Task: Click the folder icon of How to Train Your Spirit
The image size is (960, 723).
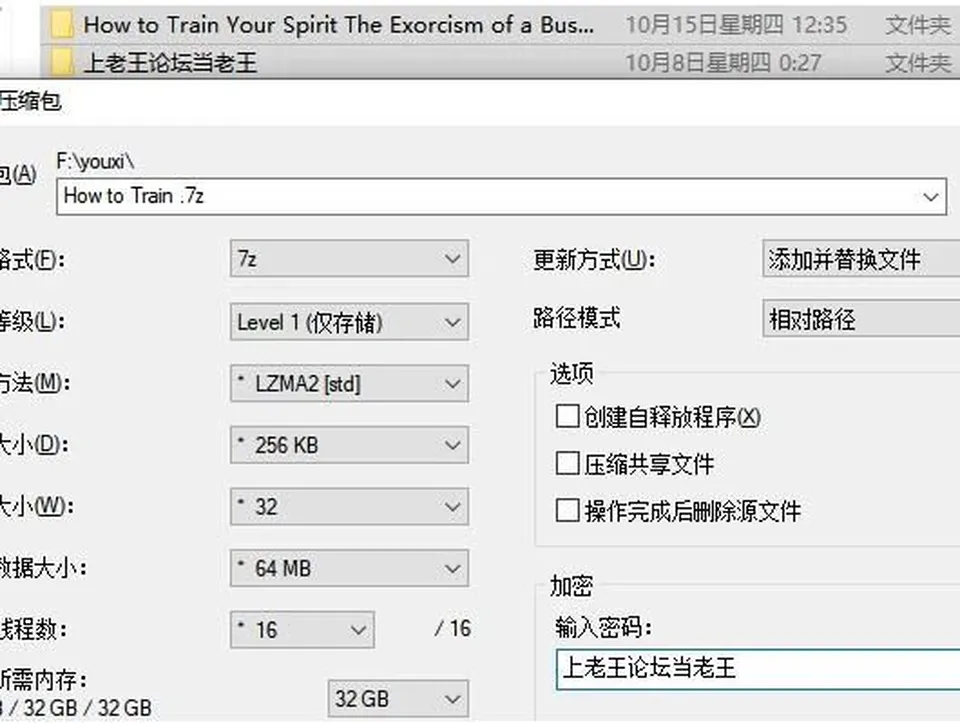Action: pos(62,24)
